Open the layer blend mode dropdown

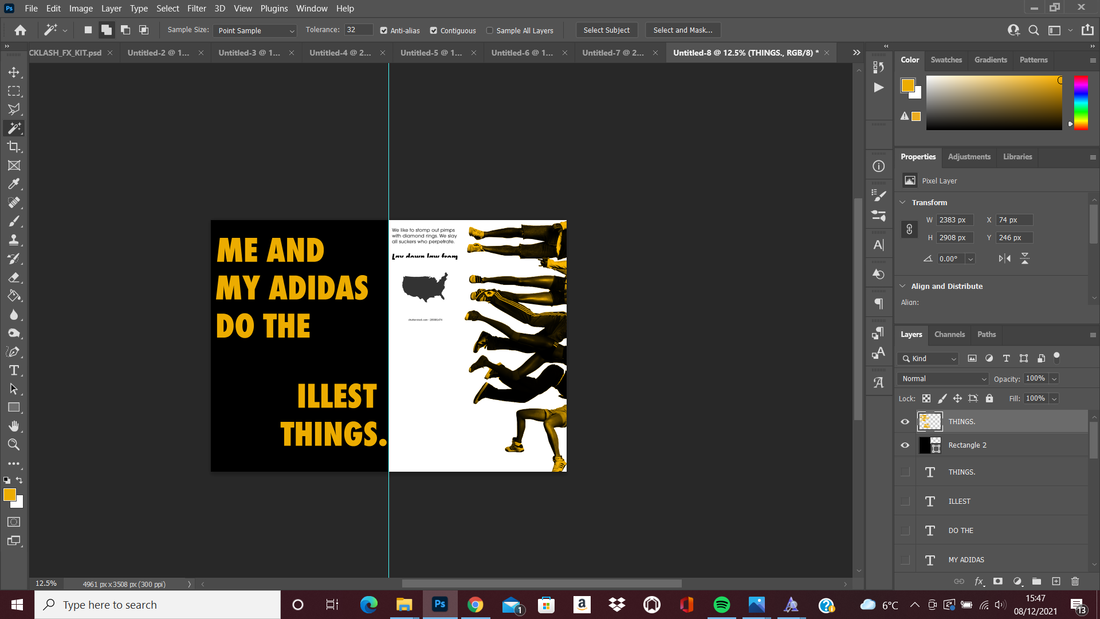[x=943, y=379]
